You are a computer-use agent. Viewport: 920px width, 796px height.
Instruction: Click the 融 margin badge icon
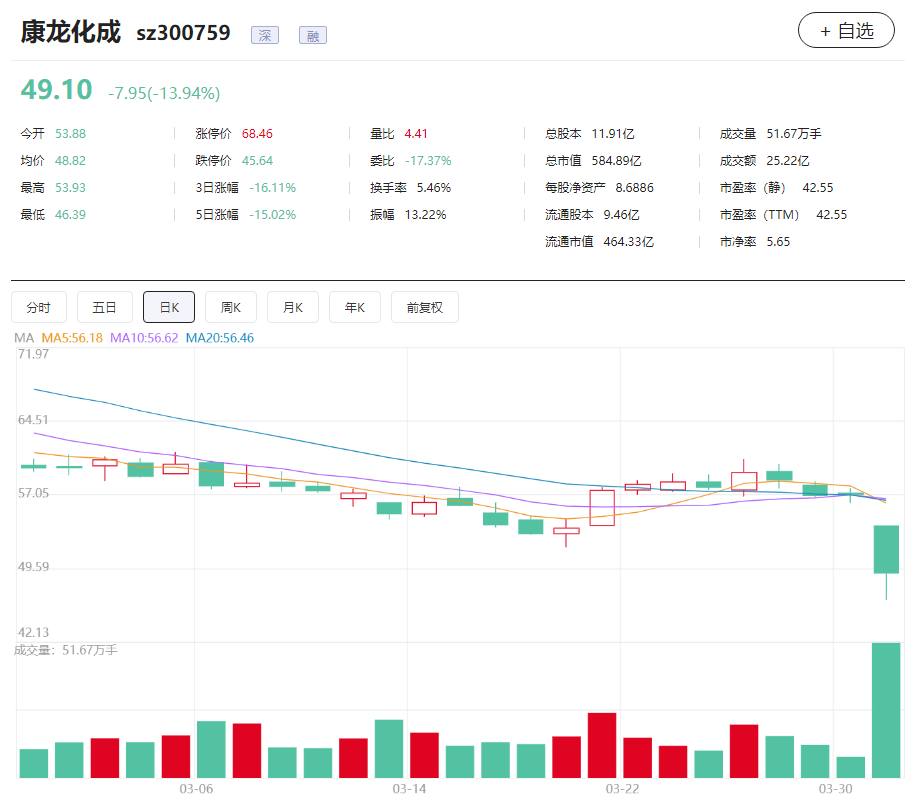click(313, 35)
